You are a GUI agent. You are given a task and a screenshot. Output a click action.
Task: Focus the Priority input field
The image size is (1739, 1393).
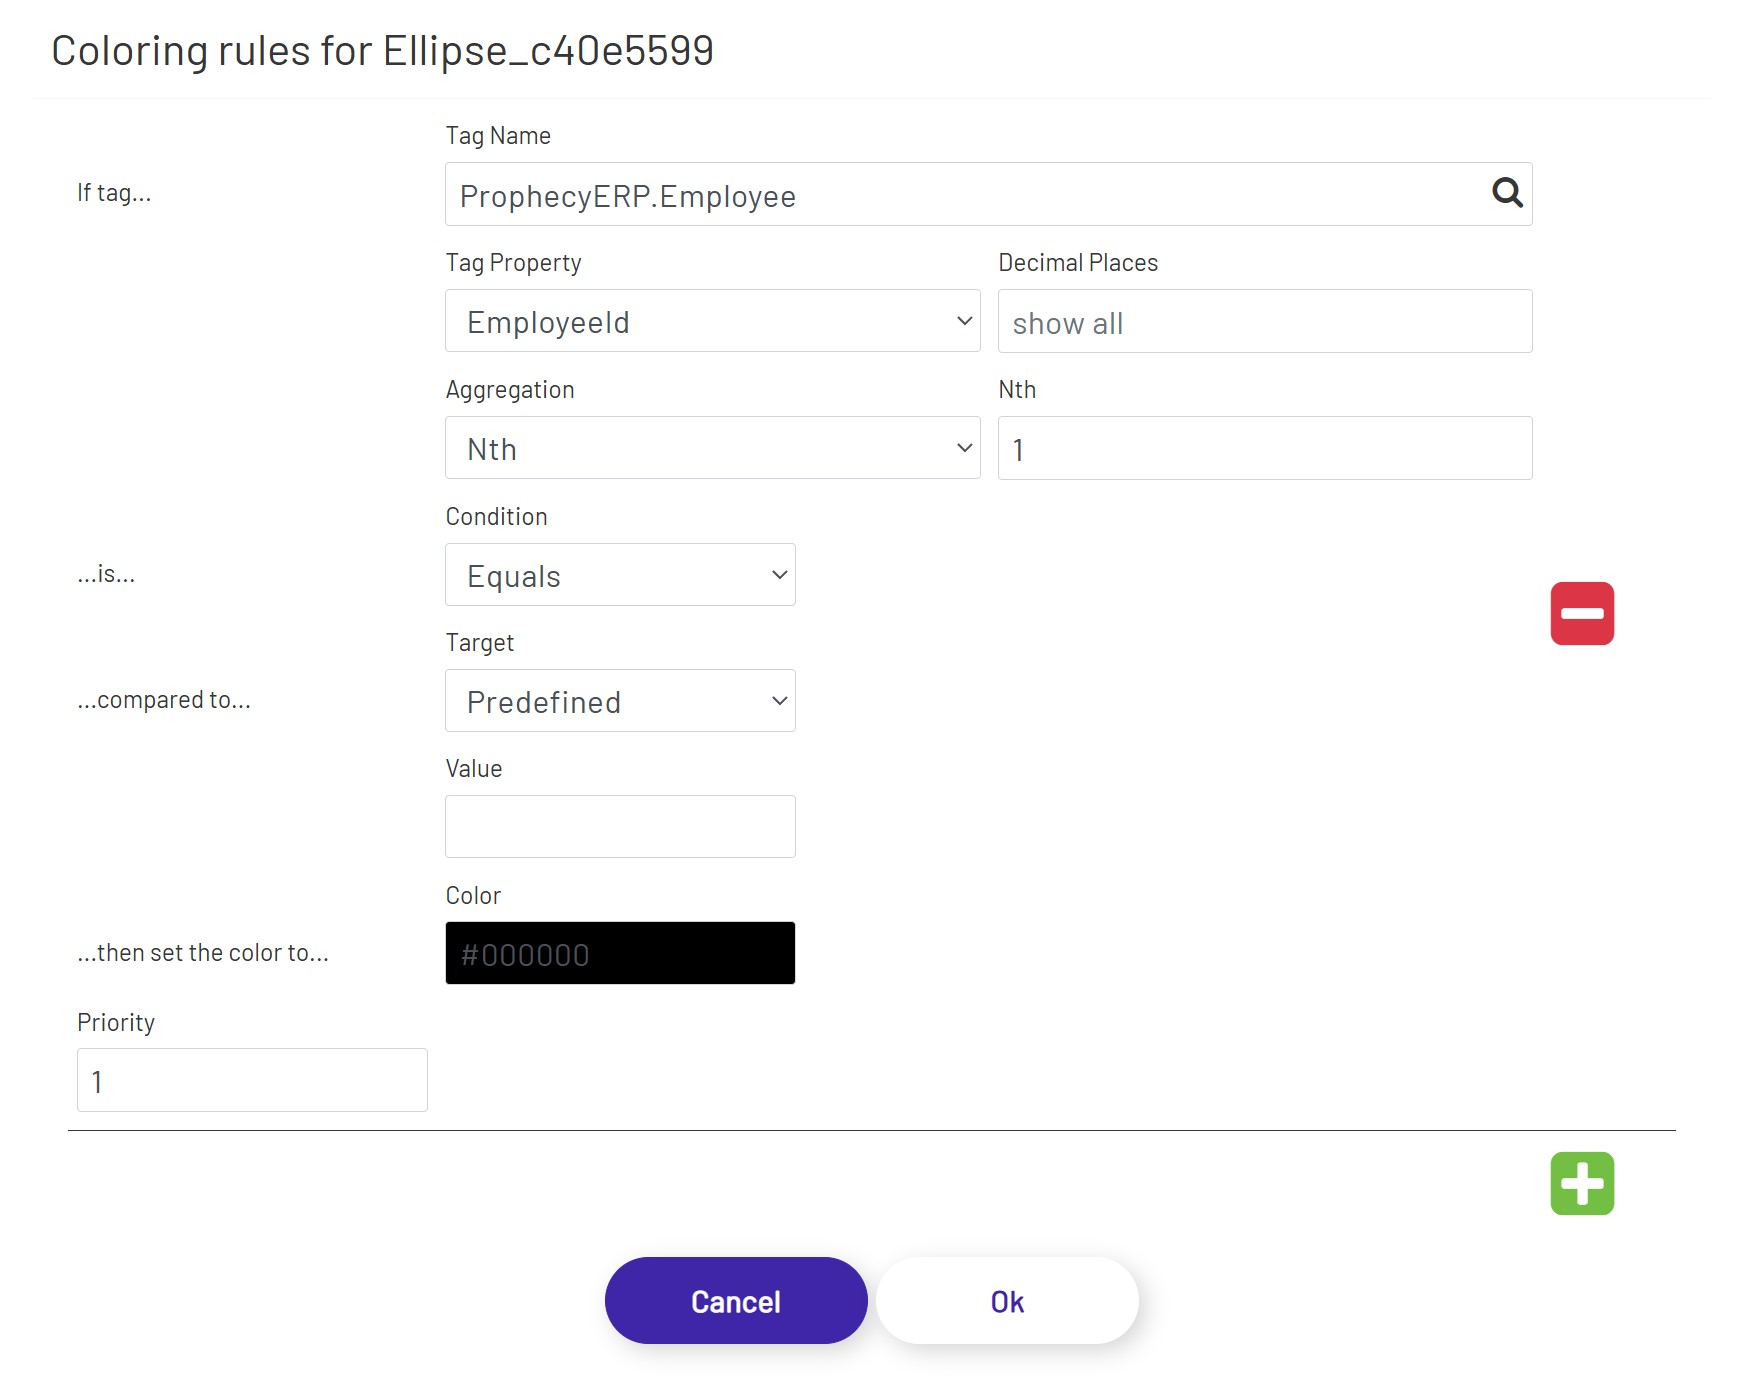(x=252, y=1080)
